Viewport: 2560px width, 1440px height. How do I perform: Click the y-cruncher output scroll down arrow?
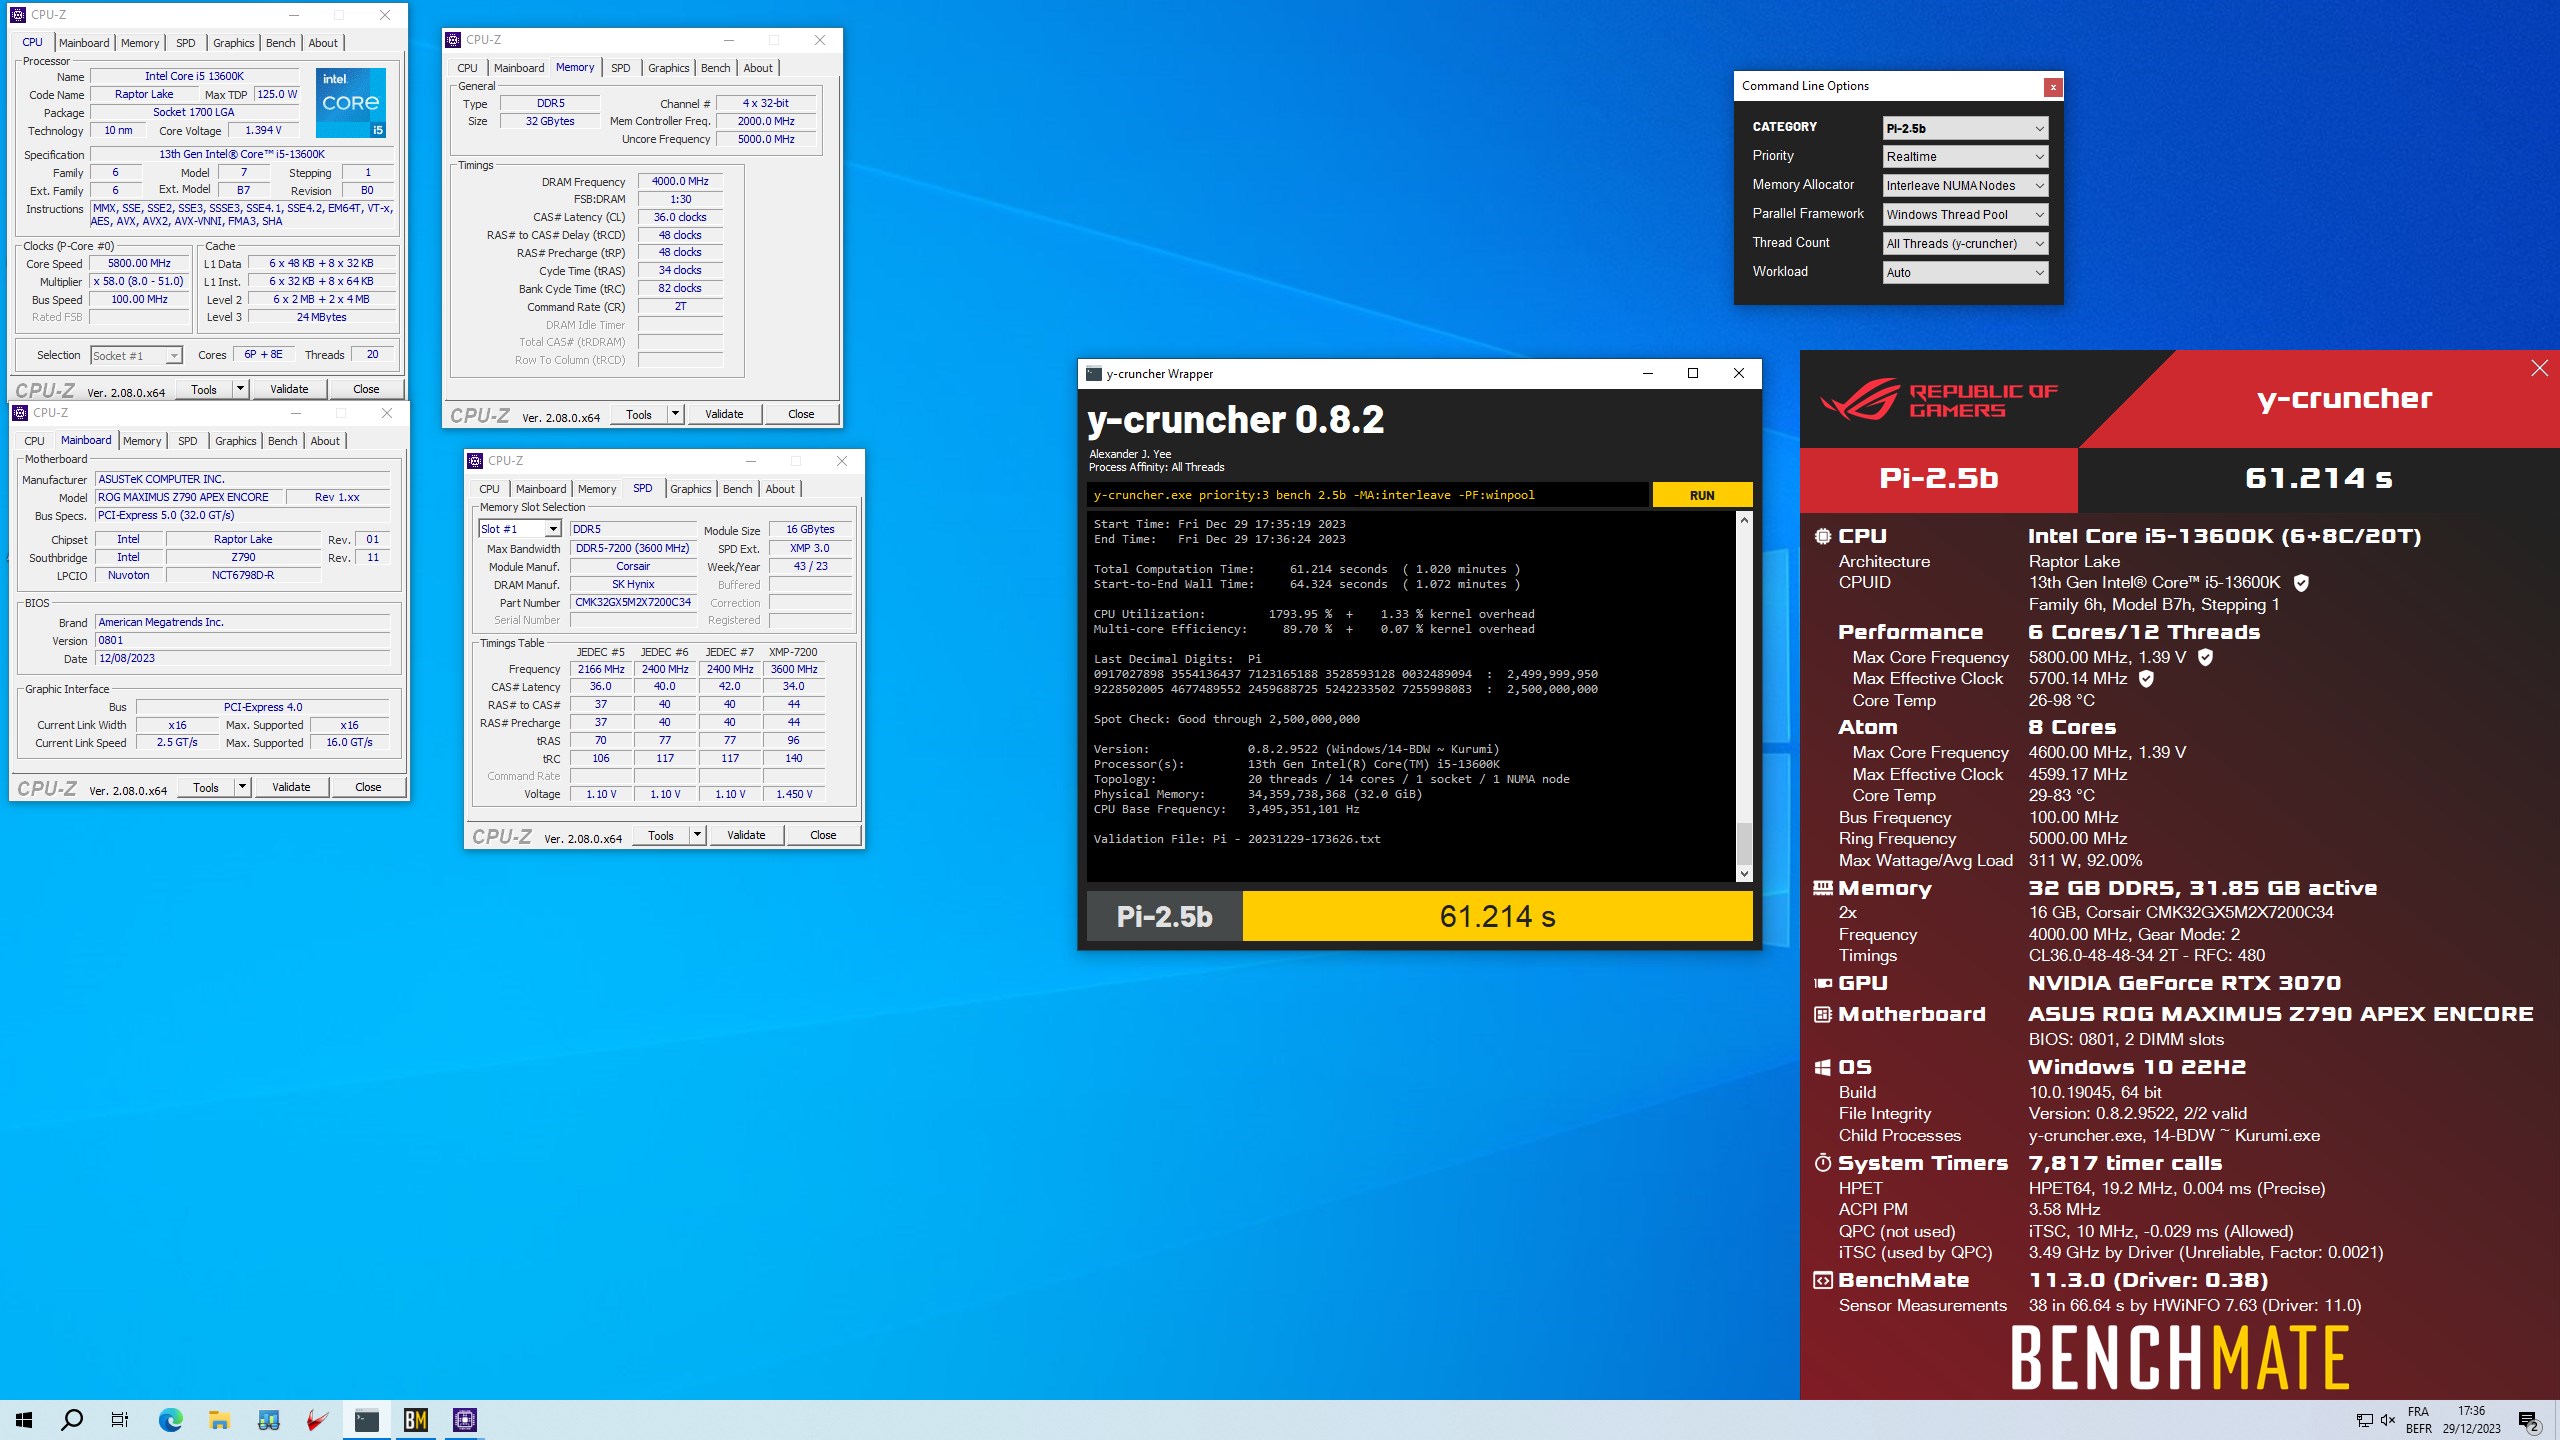pos(1744,874)
